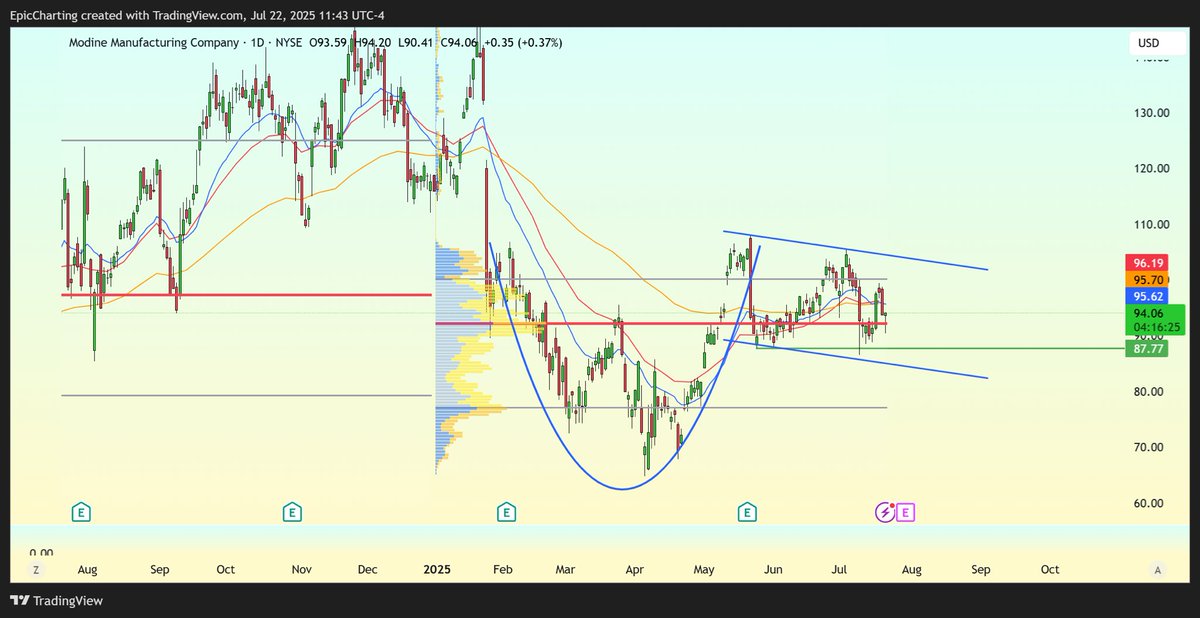Click the 110.00 price axis label

click(x=1150, y=224)
